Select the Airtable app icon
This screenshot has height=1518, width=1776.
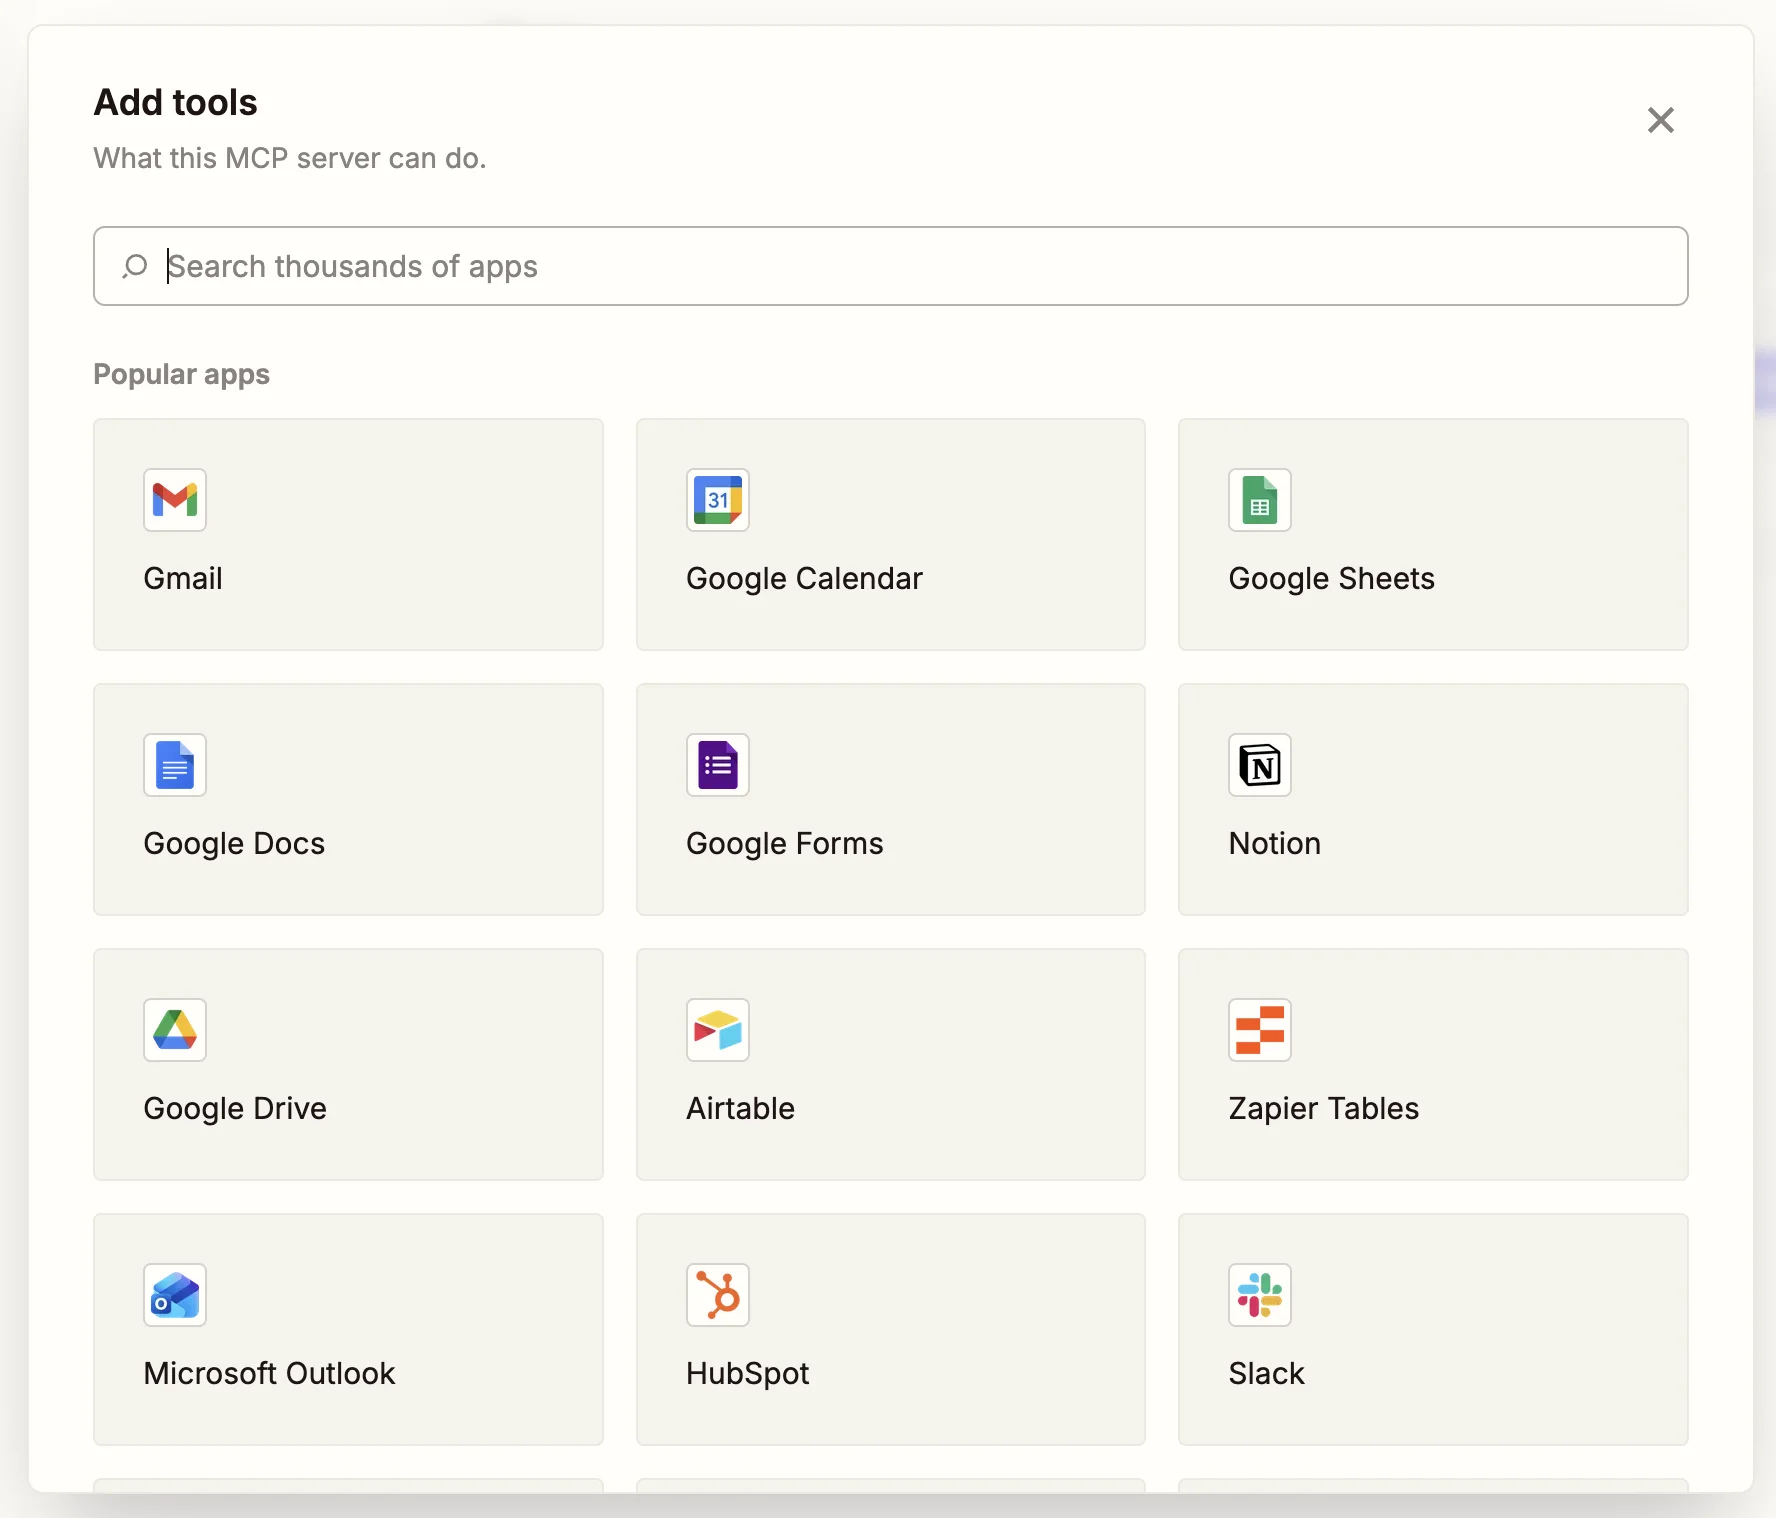(718, 1030)
